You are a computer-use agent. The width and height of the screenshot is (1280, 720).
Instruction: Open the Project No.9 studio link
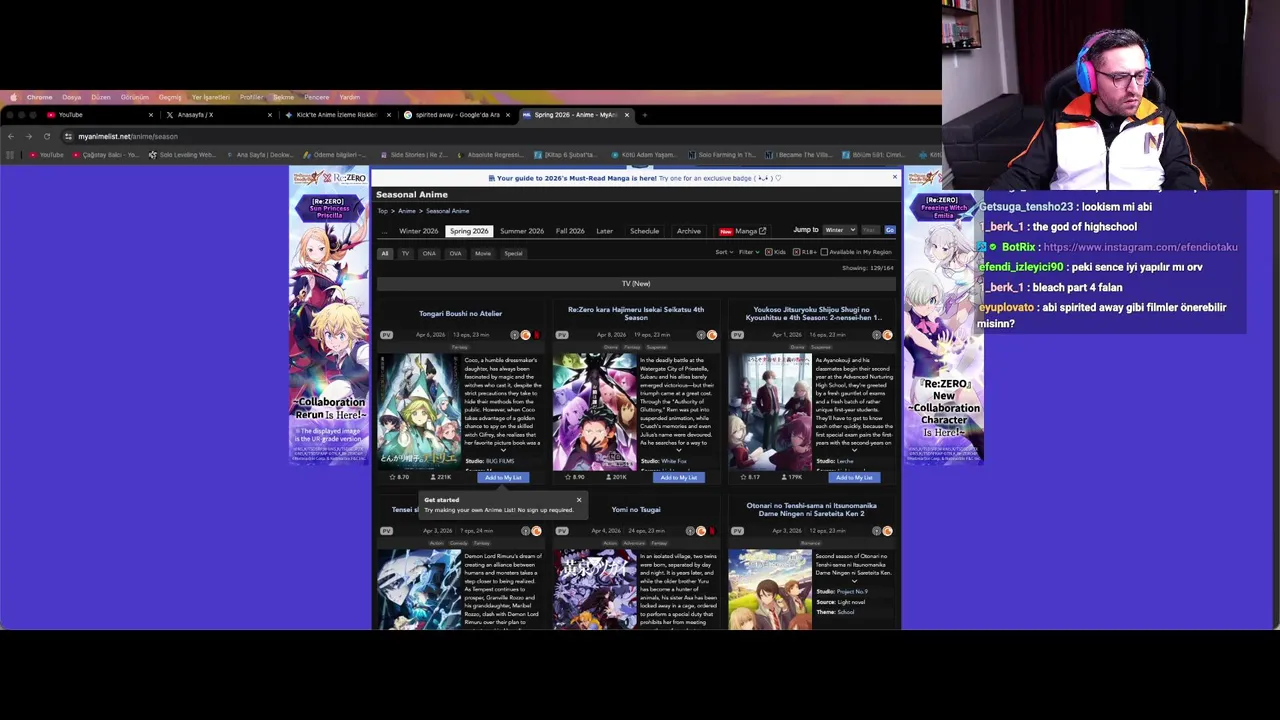851,592
